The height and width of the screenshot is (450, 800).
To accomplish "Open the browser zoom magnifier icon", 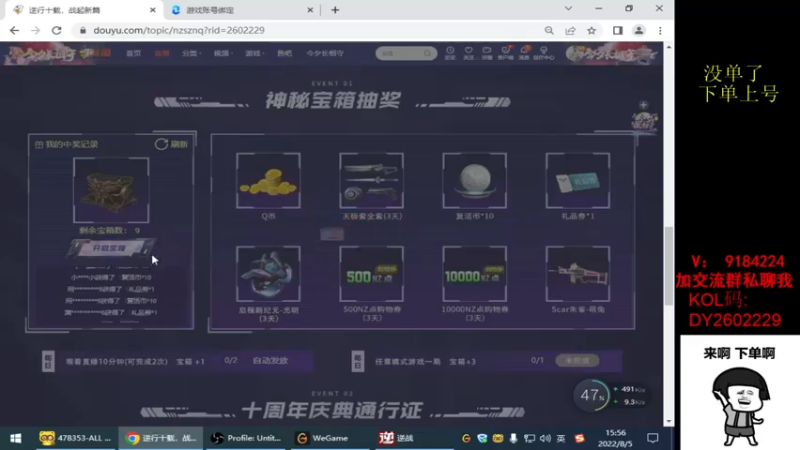I will pos(549,31).
